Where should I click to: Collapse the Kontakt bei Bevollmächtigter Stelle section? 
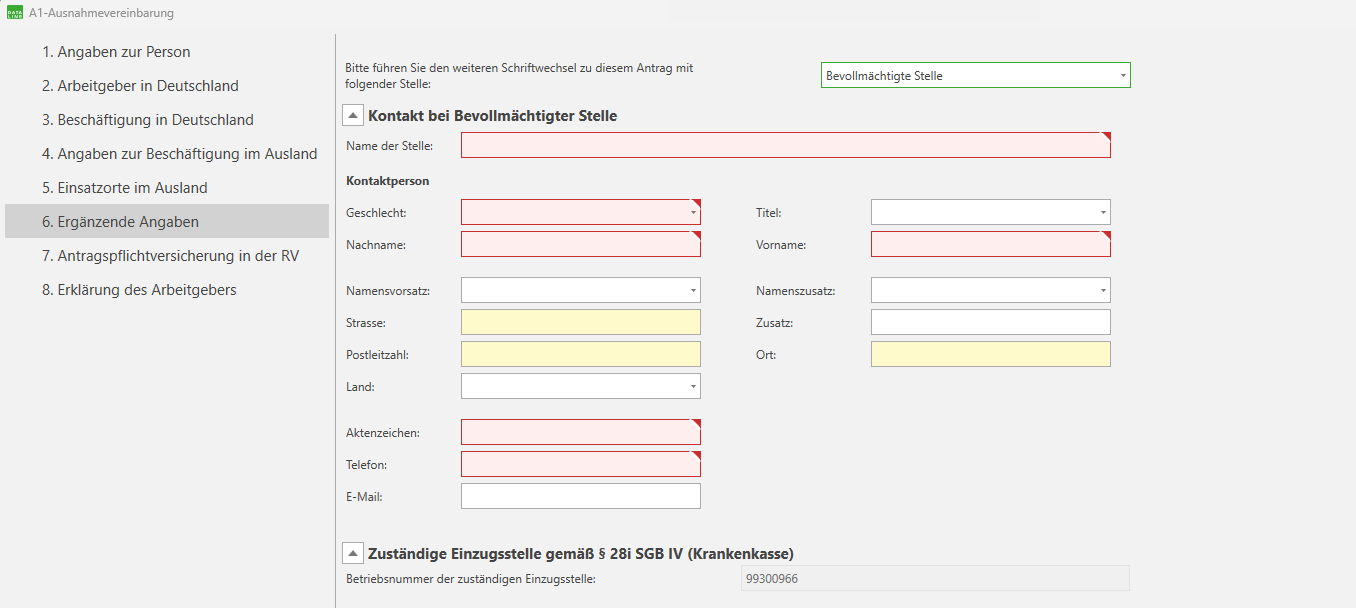pyautogui.click(x=353, y=116)
